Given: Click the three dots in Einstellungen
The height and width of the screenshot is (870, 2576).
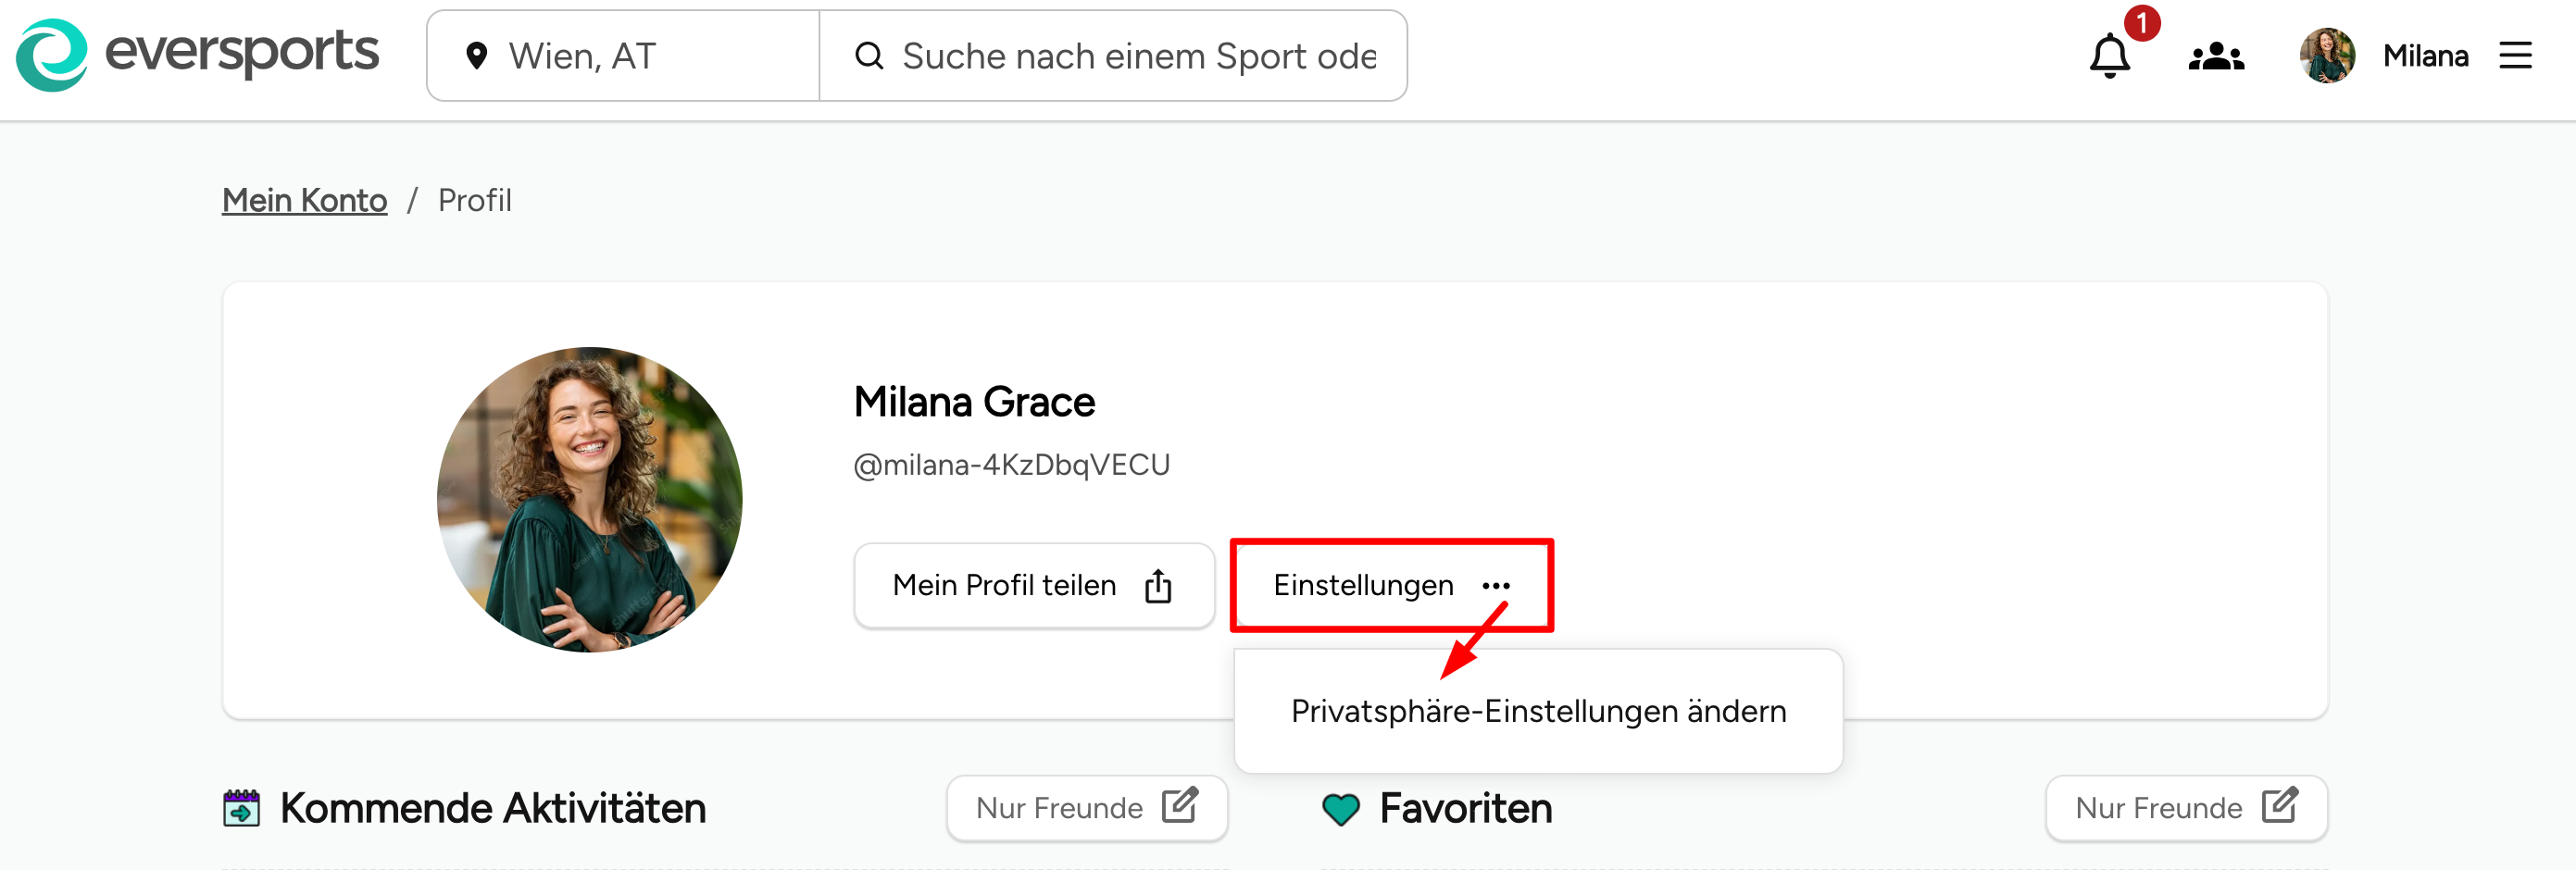Looking at the screenshot, I should [x=1496, y=586].
